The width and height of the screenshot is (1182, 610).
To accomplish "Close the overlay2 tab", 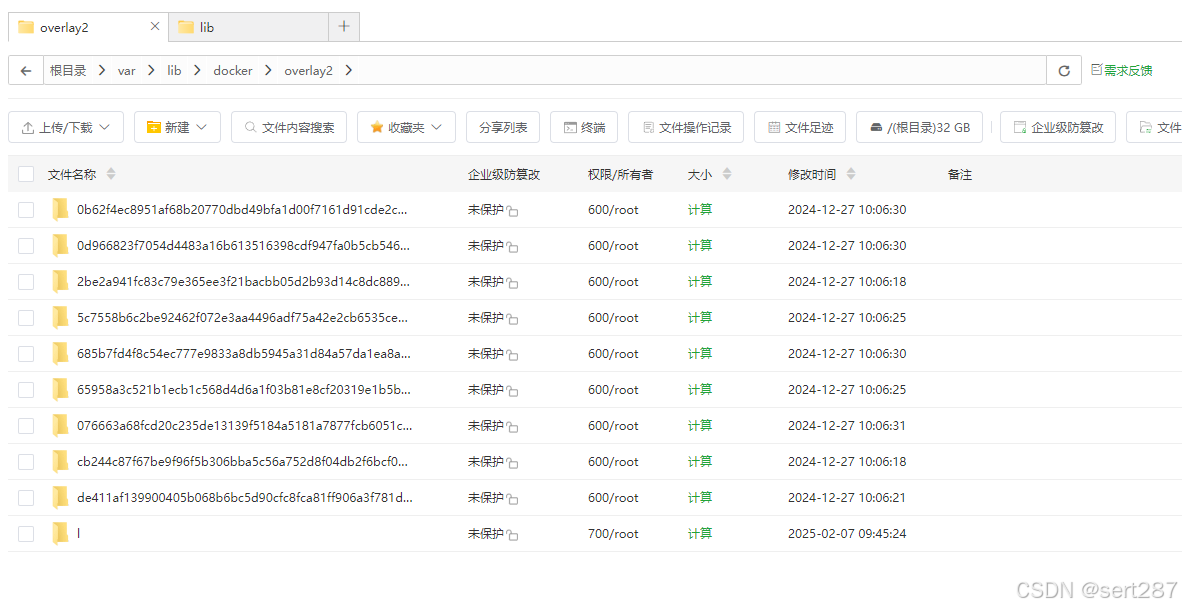I will pos(155,26).
